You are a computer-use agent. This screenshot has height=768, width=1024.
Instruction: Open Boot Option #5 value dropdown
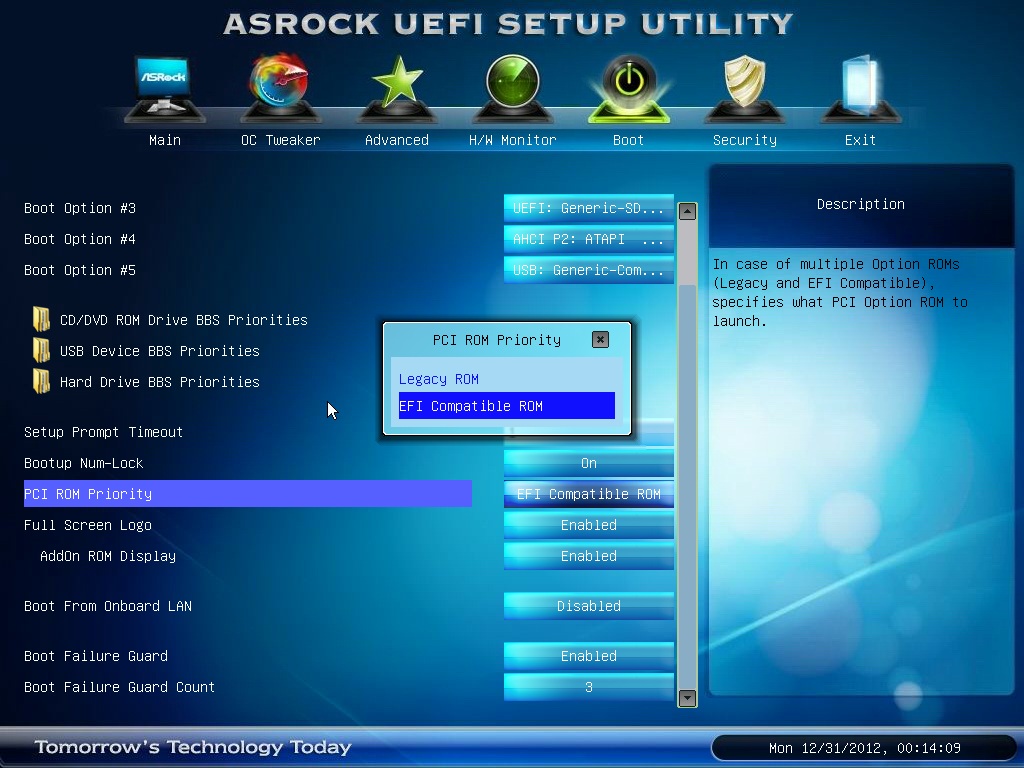pos(588,270)
